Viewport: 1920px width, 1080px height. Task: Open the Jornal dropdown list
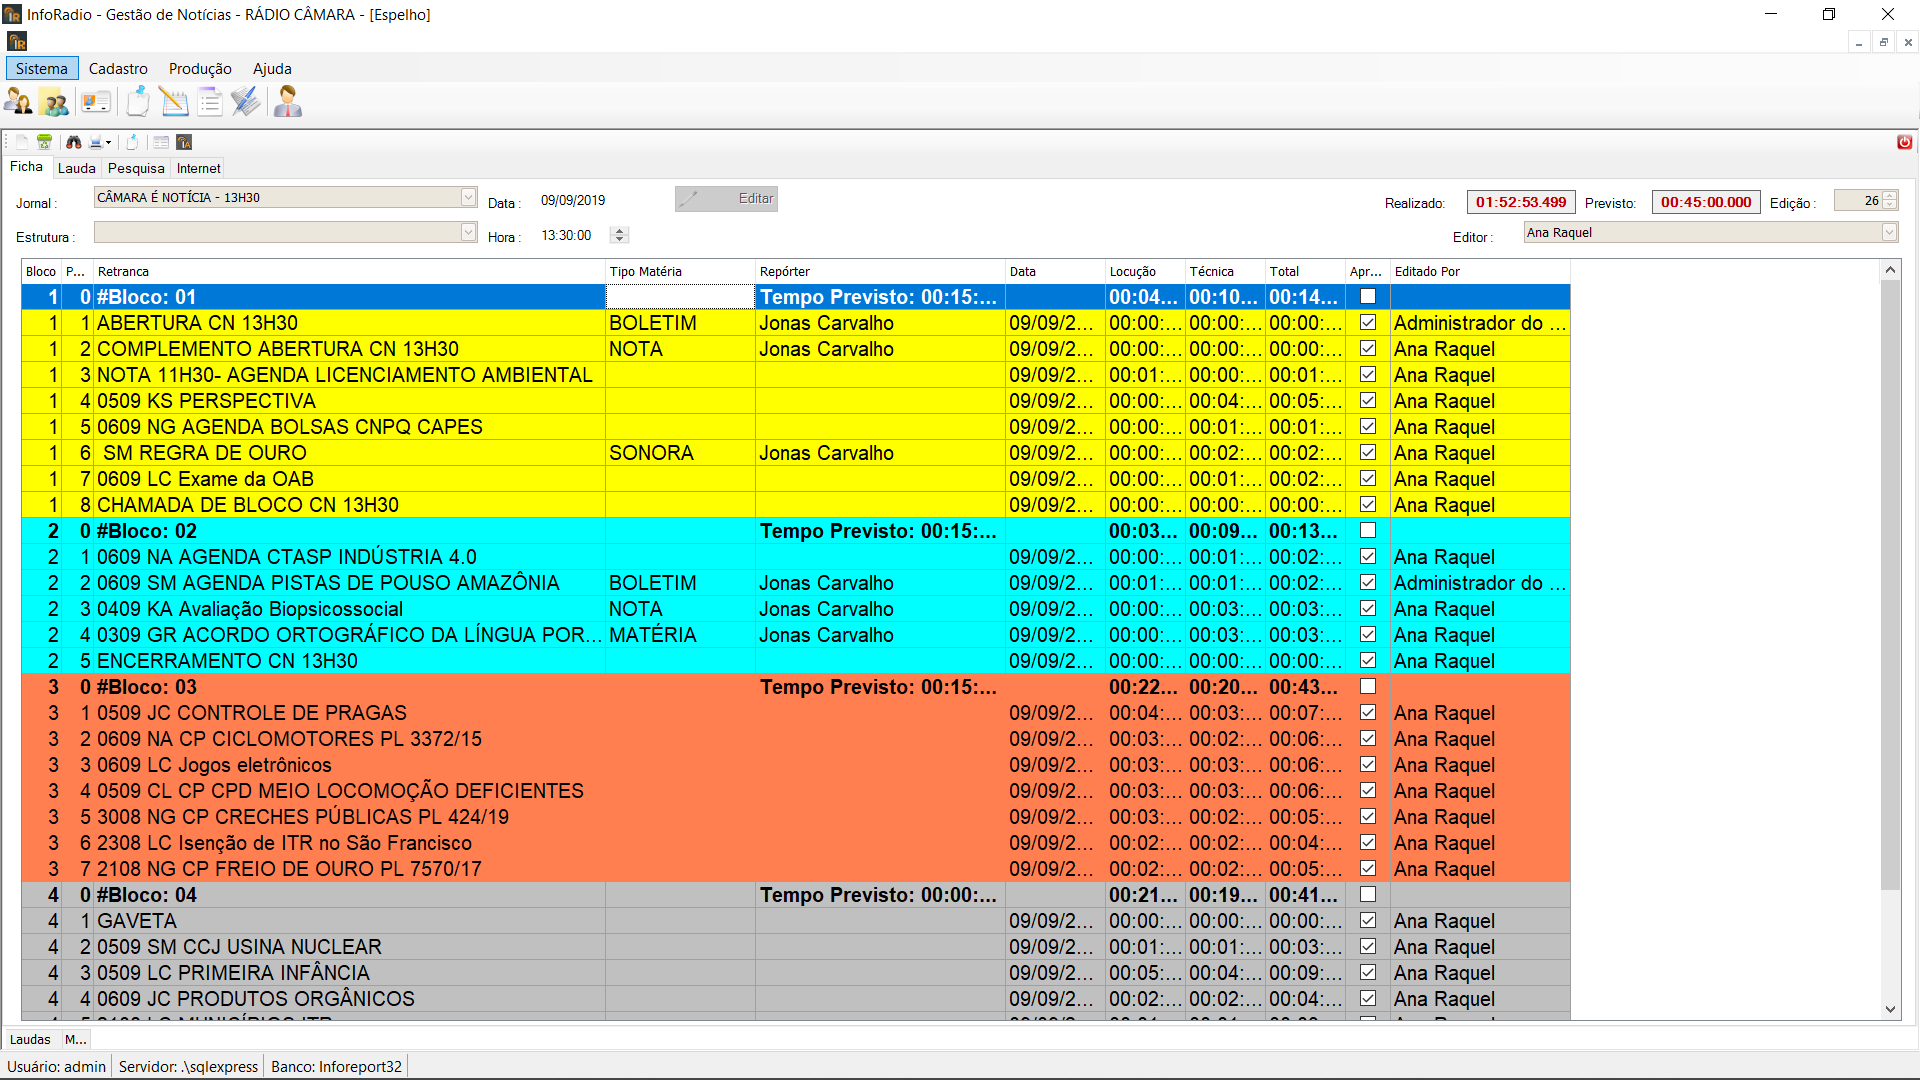[x=468, y=198]
